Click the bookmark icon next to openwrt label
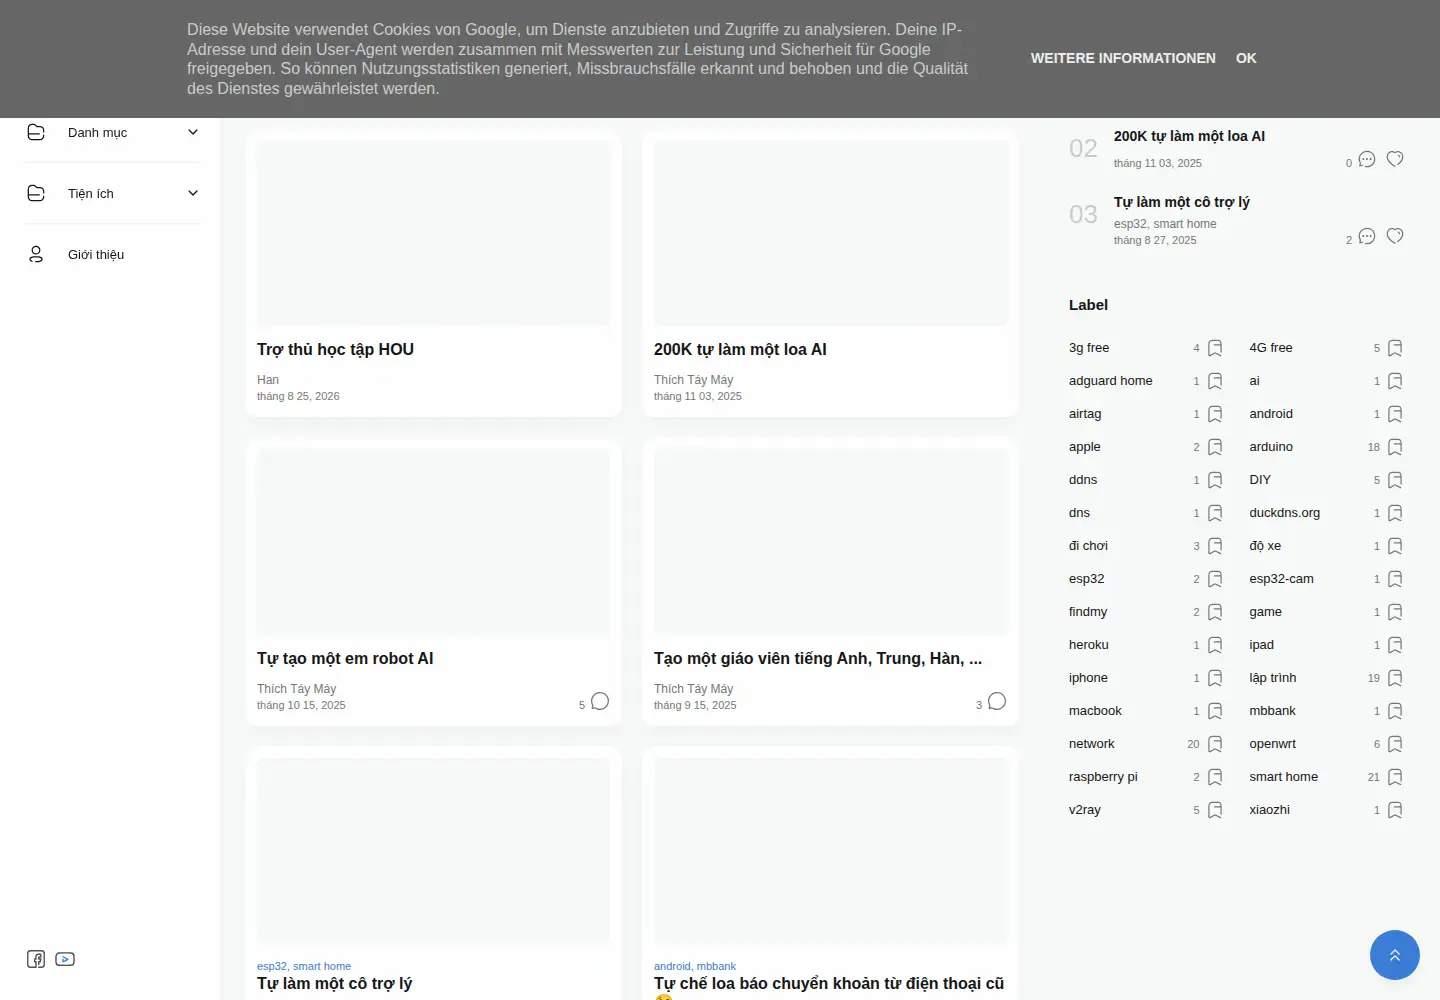This screenshot has height=1000, width=1440. pos(1395,744)
